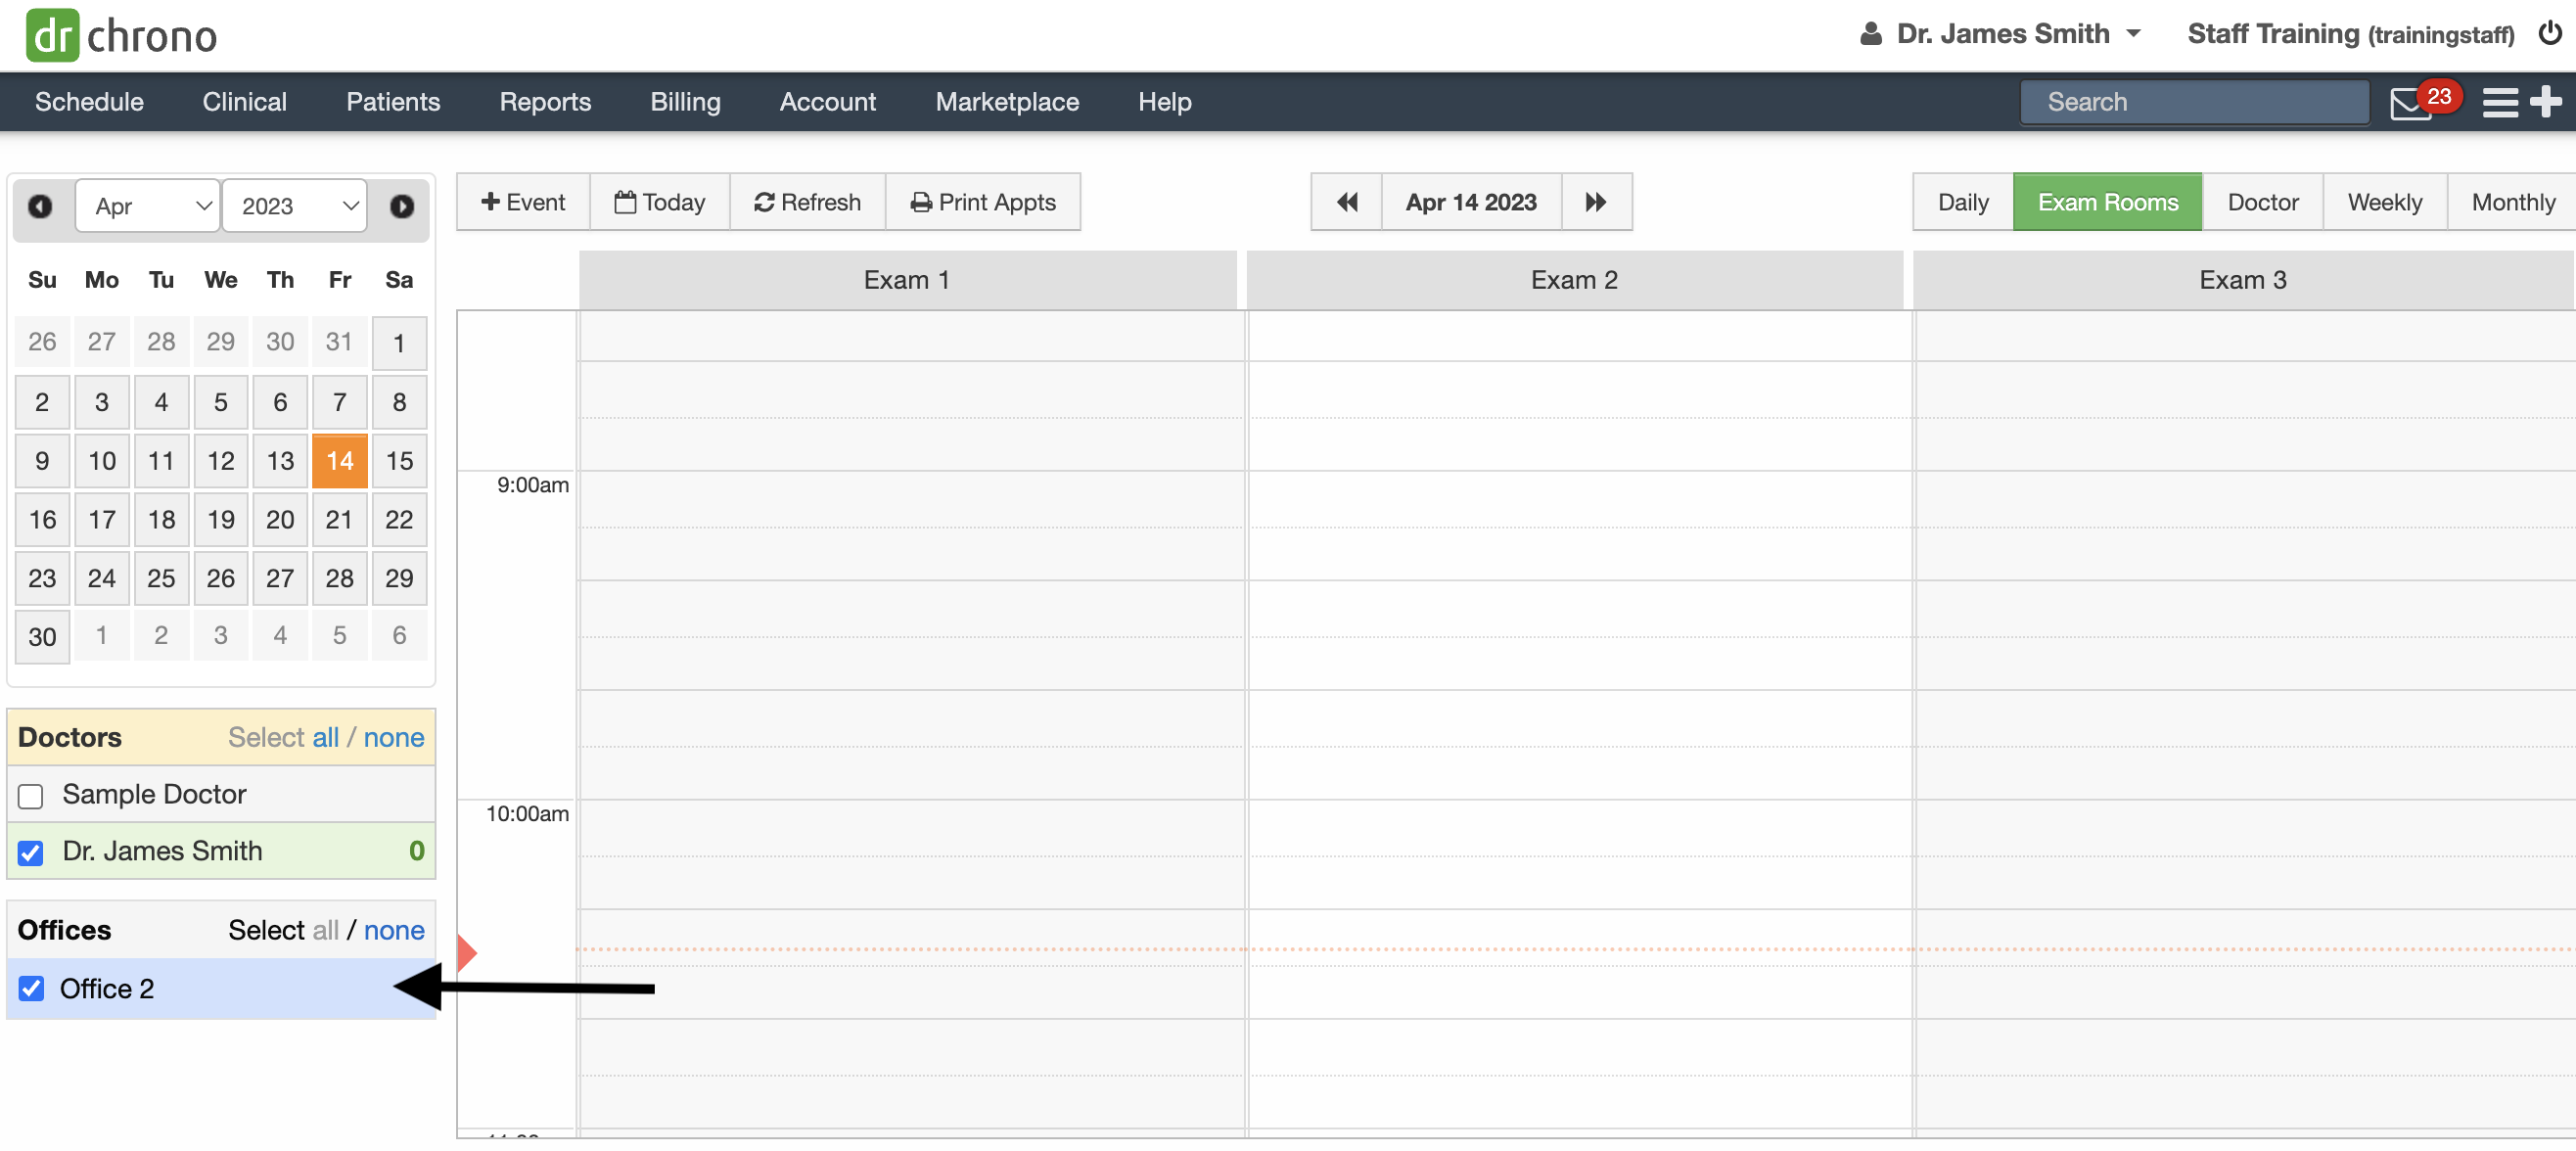Click the plus quick-add icon
This screenshot has height=1151, width=2576.
(x=2545, y=102)
